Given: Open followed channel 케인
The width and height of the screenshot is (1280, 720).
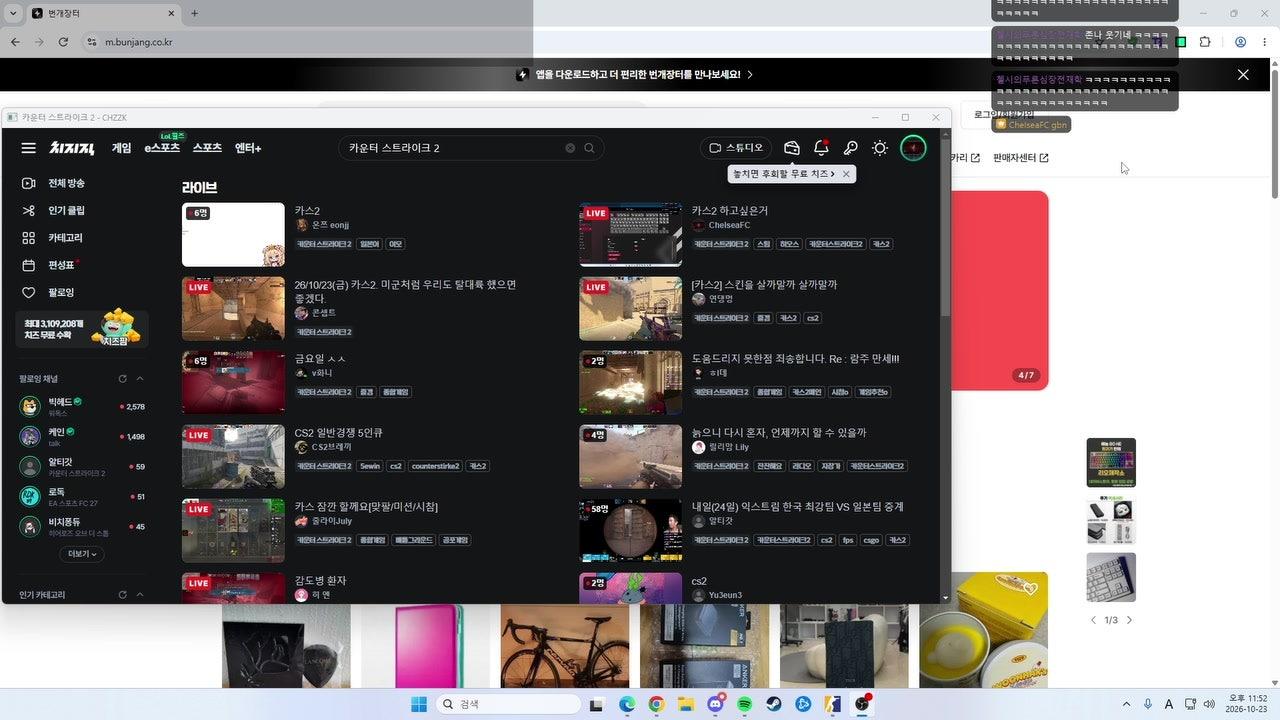Looking at the screenshot, I should tap(82, 436).
